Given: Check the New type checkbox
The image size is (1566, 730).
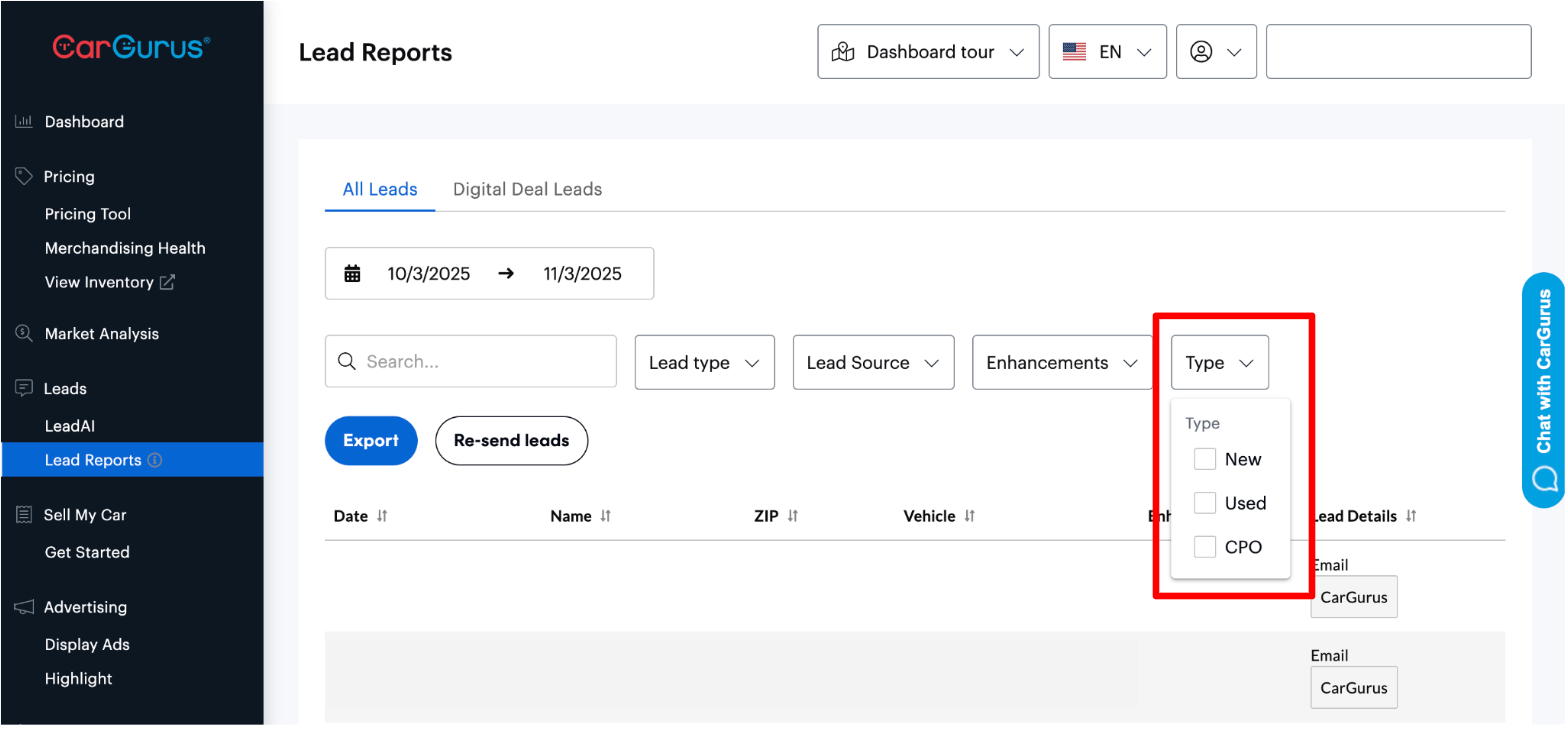Looking at the screenshot, I should (1205, 459).
